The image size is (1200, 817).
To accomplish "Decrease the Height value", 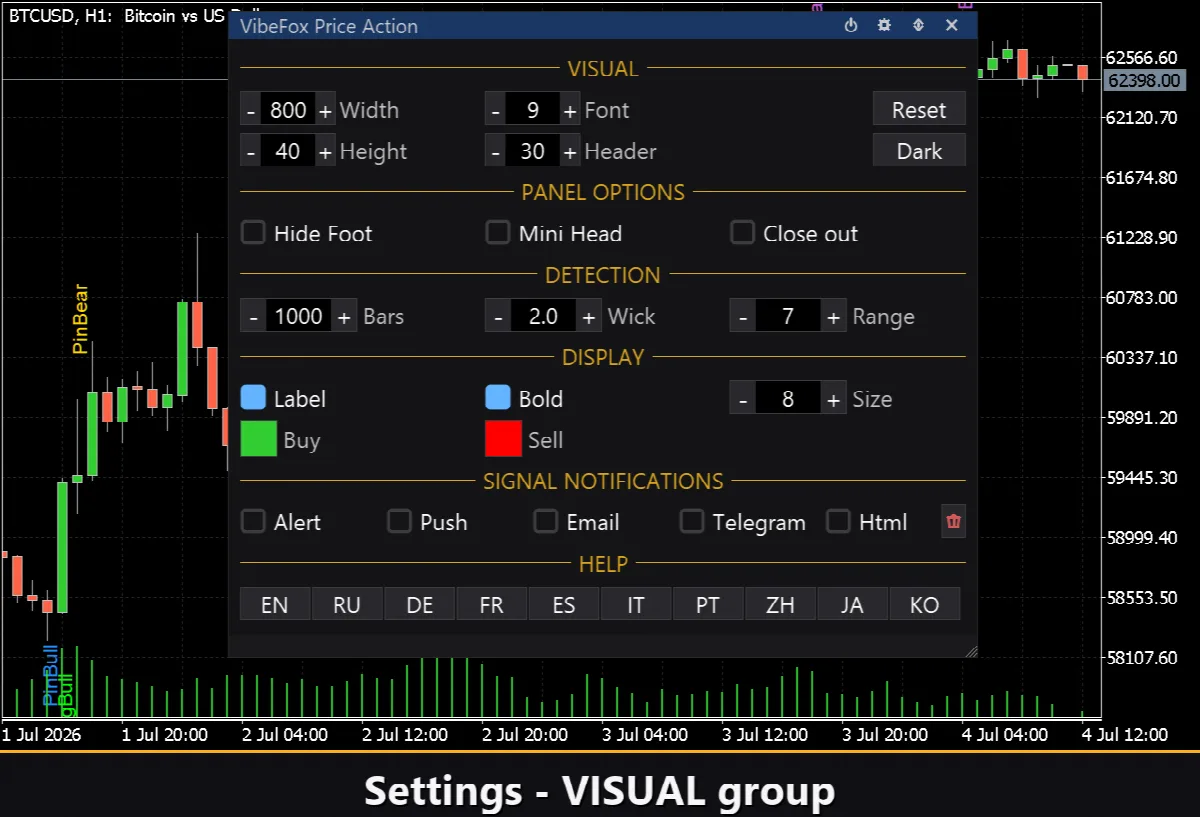I will (251, 152).
